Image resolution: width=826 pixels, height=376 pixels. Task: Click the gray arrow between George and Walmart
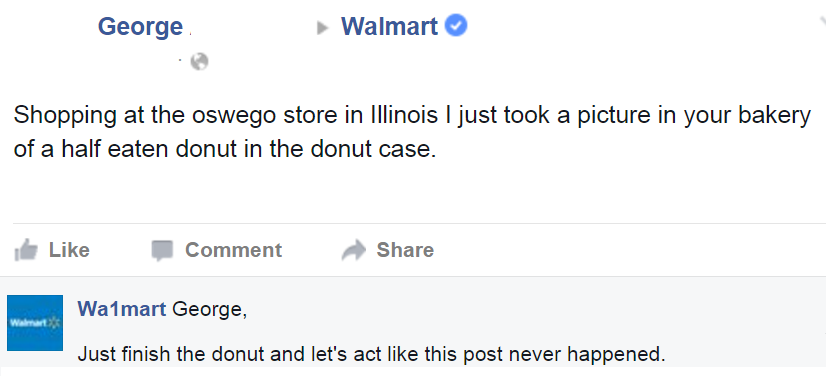pyautogui.click(x=322, y=28)
